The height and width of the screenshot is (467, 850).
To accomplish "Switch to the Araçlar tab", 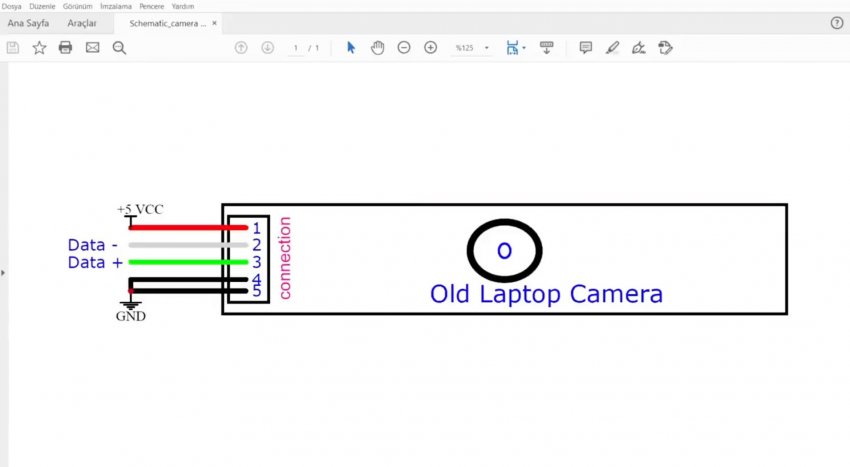I will [82, 23].
